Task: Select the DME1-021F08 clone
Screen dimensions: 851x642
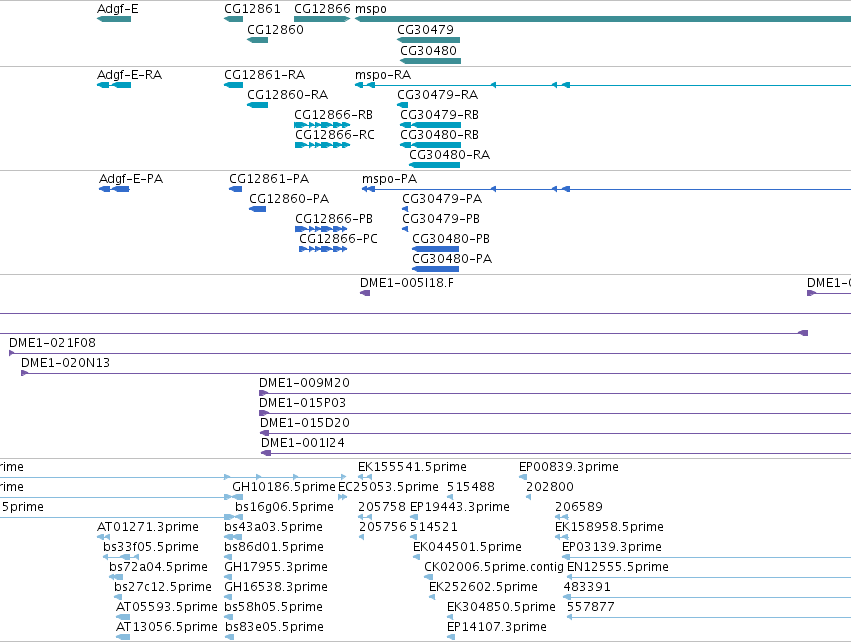Action: coord(430,353)
